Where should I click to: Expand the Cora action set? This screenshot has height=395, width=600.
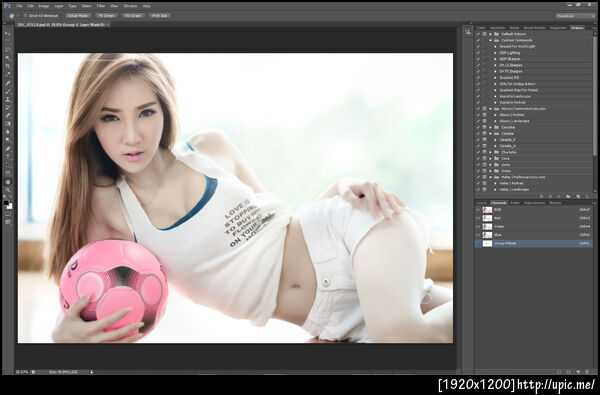click(491, 158)
